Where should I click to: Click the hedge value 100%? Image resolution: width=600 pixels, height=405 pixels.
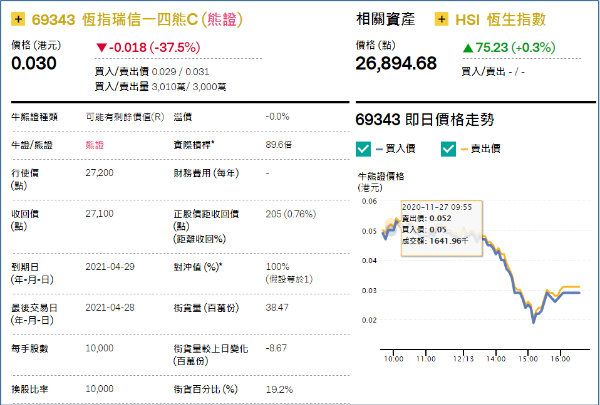click(x=277, y=266)
